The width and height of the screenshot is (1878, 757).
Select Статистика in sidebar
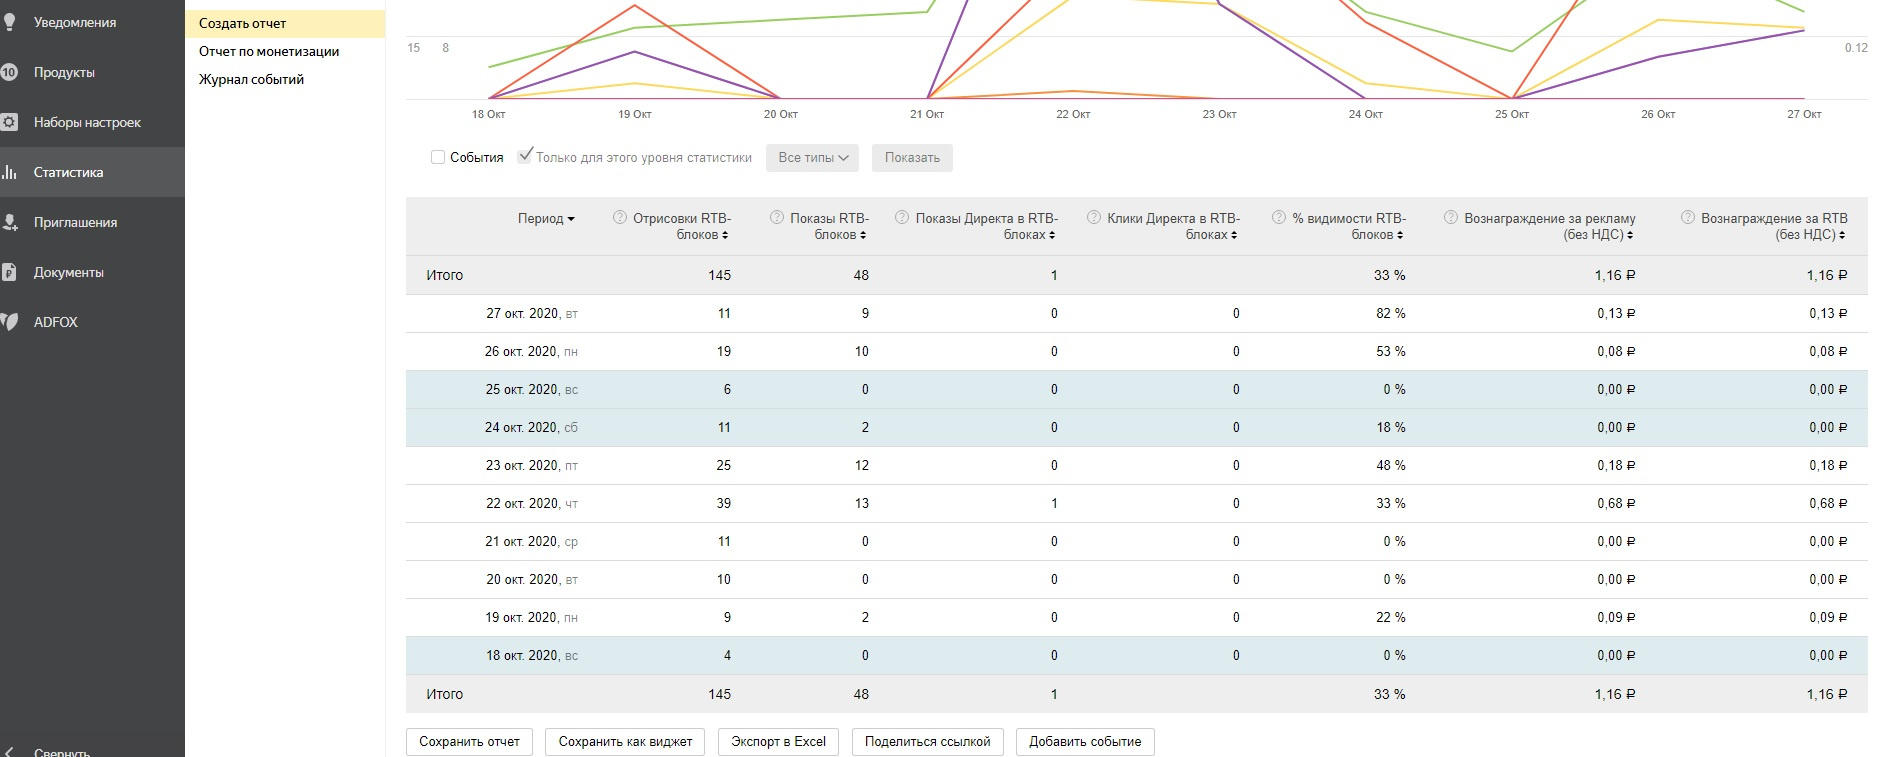(68, 172)
